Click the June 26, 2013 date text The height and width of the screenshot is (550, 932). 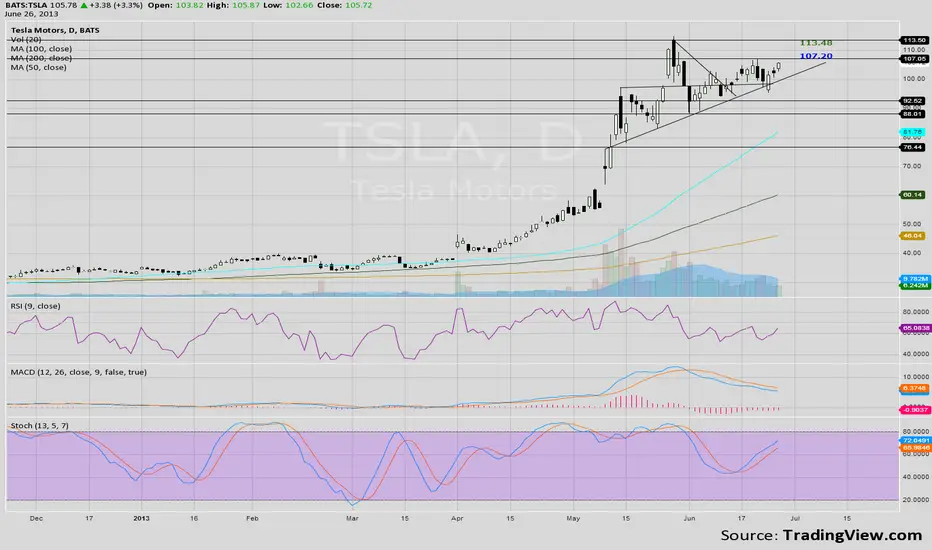pyautogui.click(x=31, y=14)
